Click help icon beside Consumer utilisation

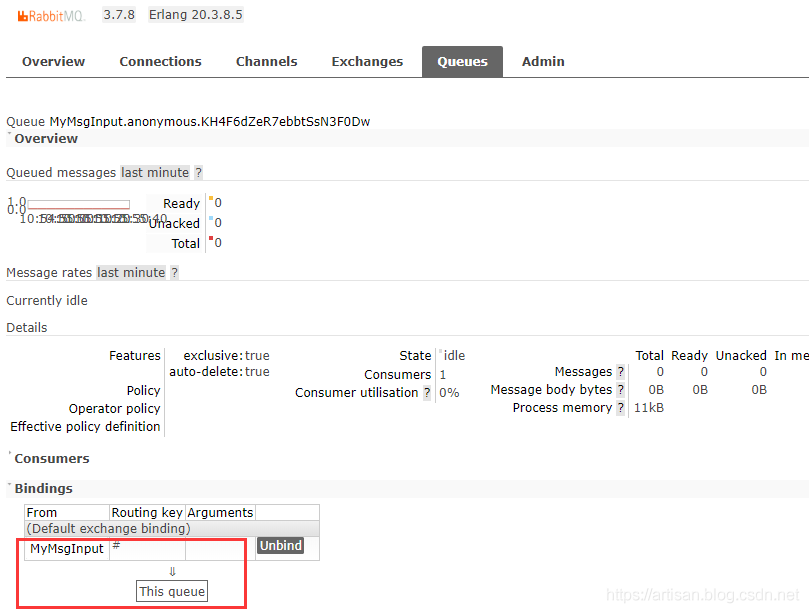pyautogui.click(x=428, y=393)
